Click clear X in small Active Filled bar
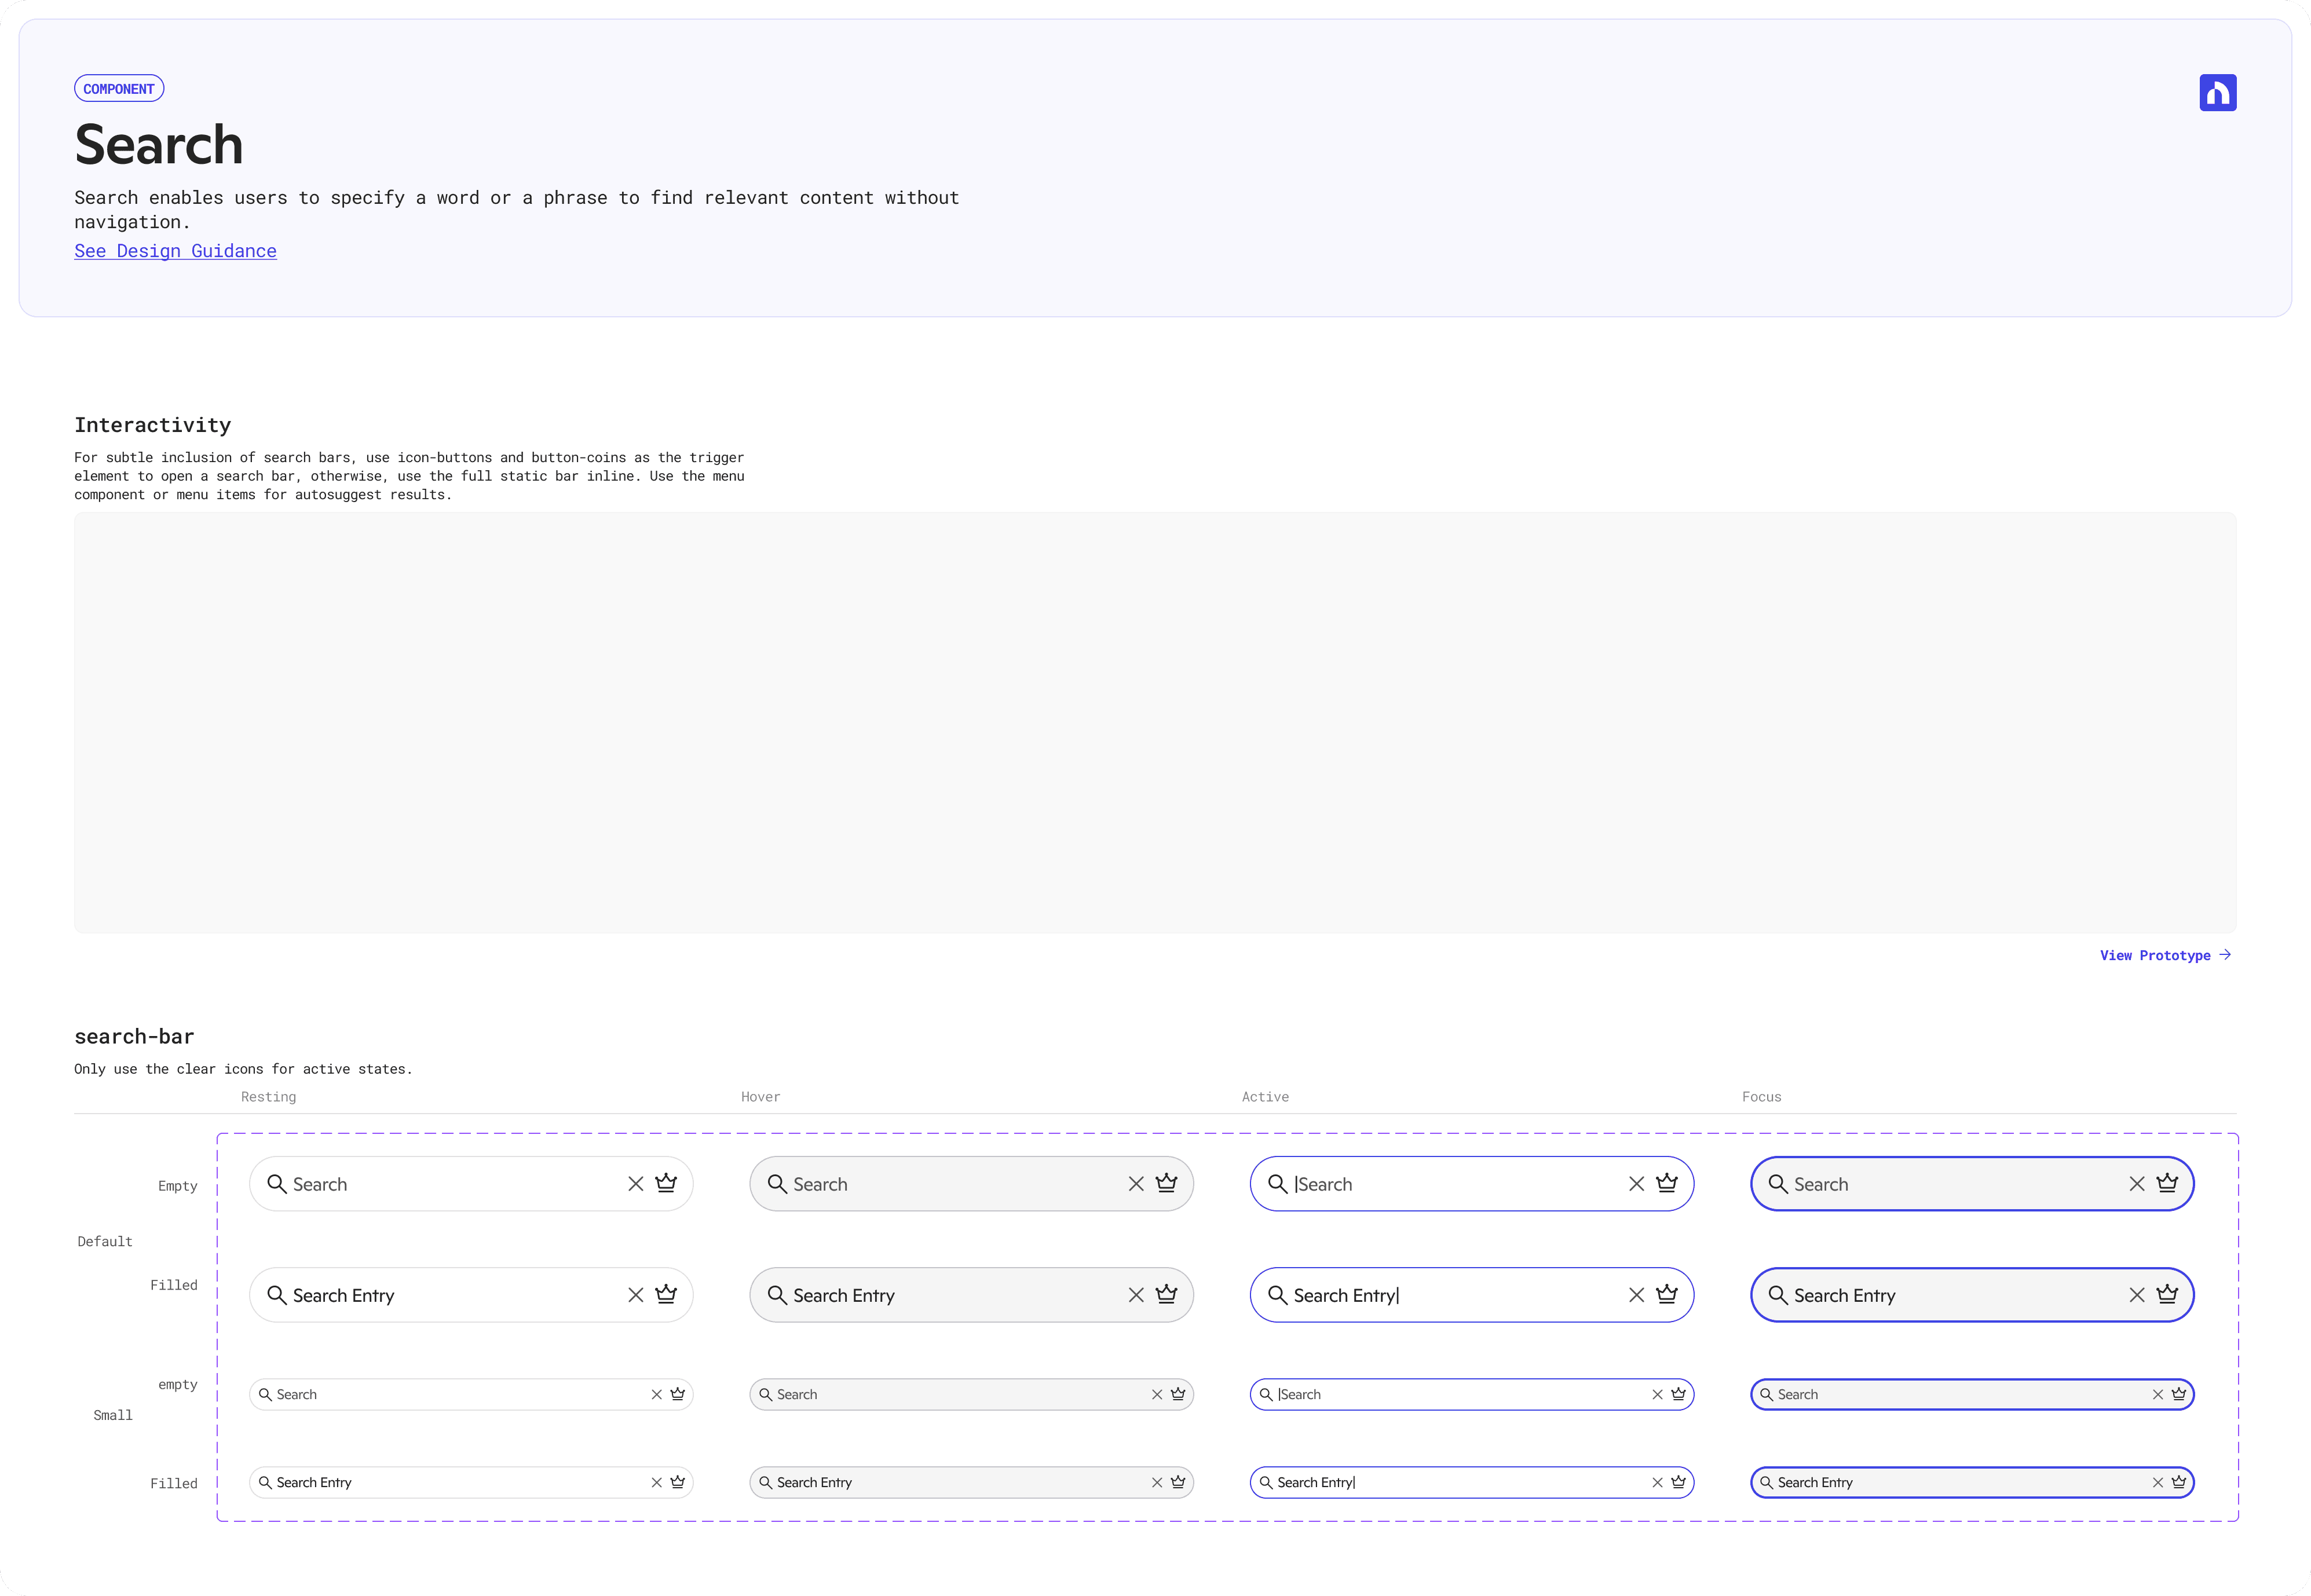The height and width of the screenshot is (1596, 2311). point(1657,1482)
